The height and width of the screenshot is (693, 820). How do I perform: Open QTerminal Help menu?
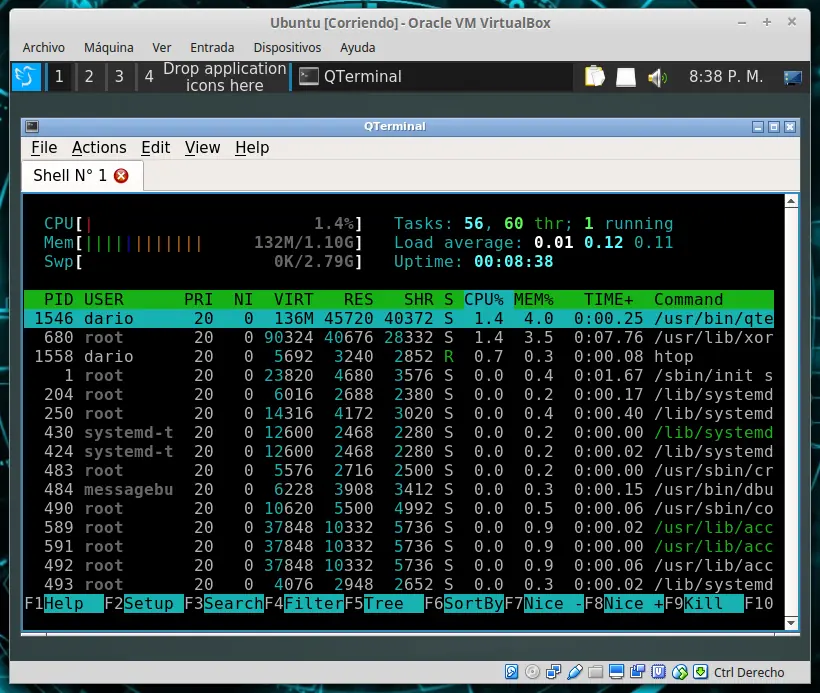pyautogui.click(x=252, y=148)
